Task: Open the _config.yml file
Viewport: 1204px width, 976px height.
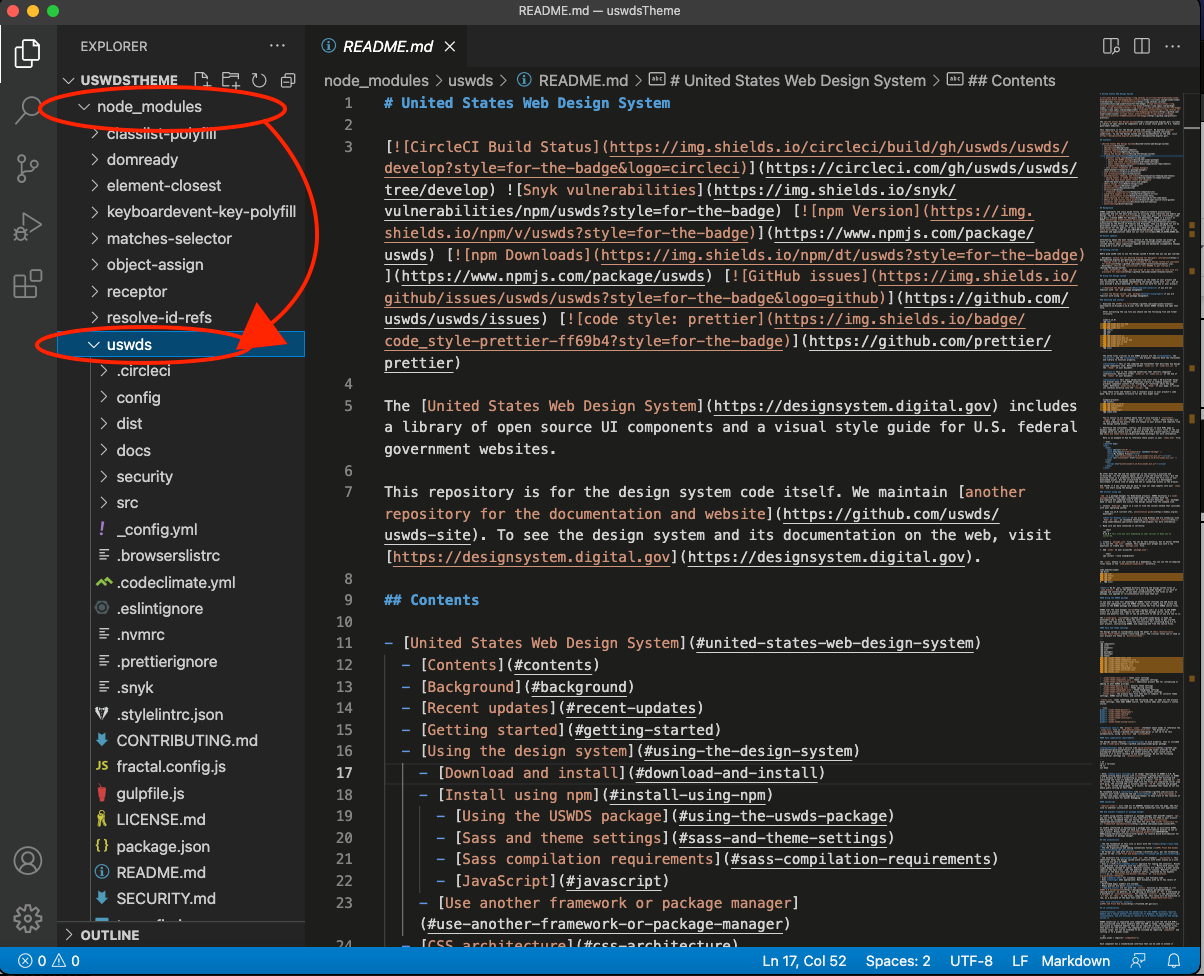Action: click(x=181, y=530)
